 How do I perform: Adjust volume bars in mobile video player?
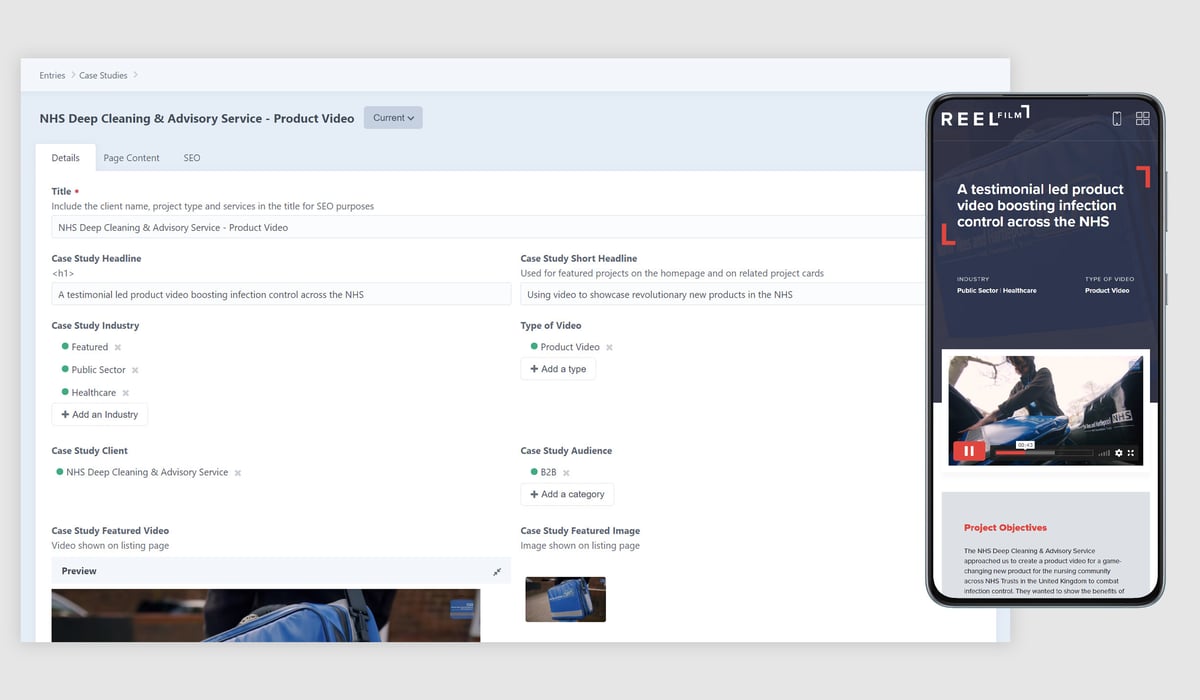click(x=1104, y=453)
